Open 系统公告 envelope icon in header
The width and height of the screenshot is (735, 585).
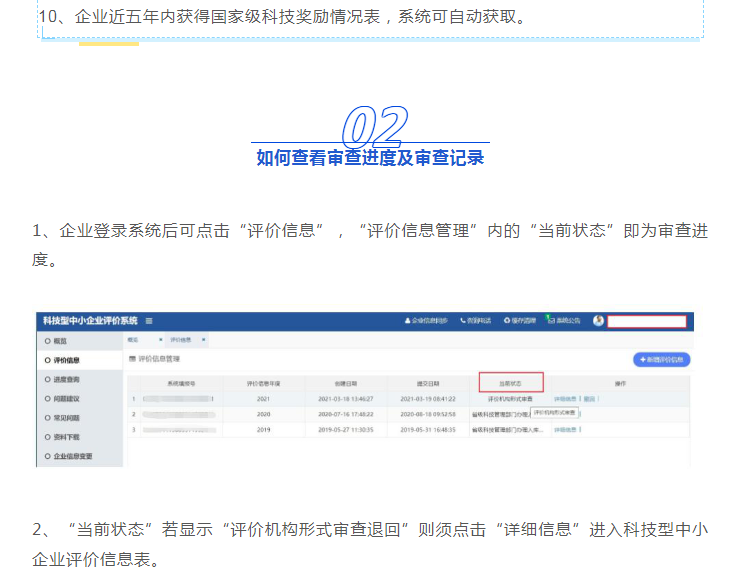[551, 321]
